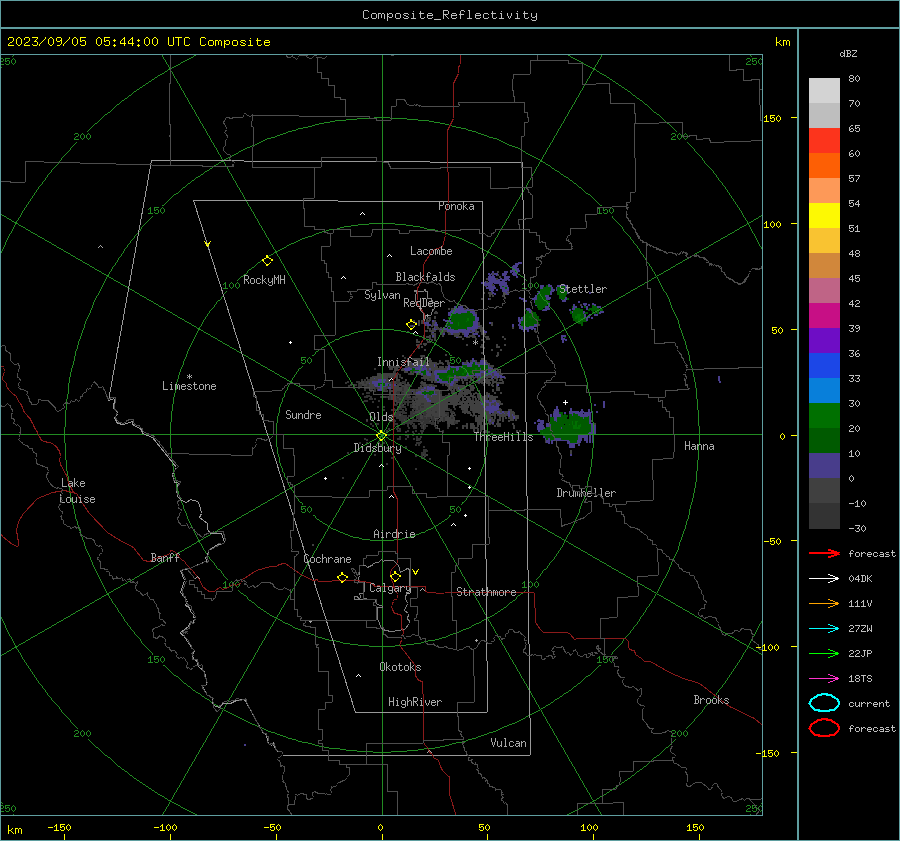Click the Cochrane label

pos(327,559)
